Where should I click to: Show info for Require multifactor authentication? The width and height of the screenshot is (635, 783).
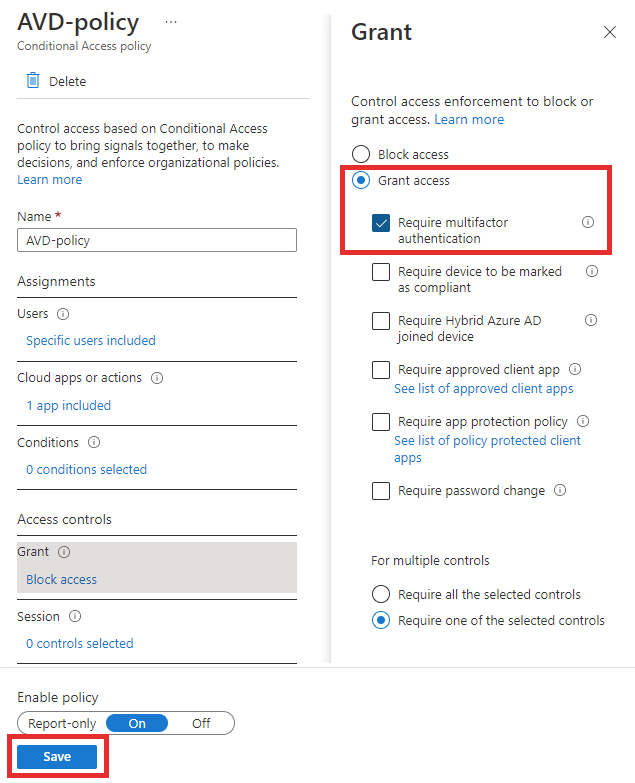(588, 222)
